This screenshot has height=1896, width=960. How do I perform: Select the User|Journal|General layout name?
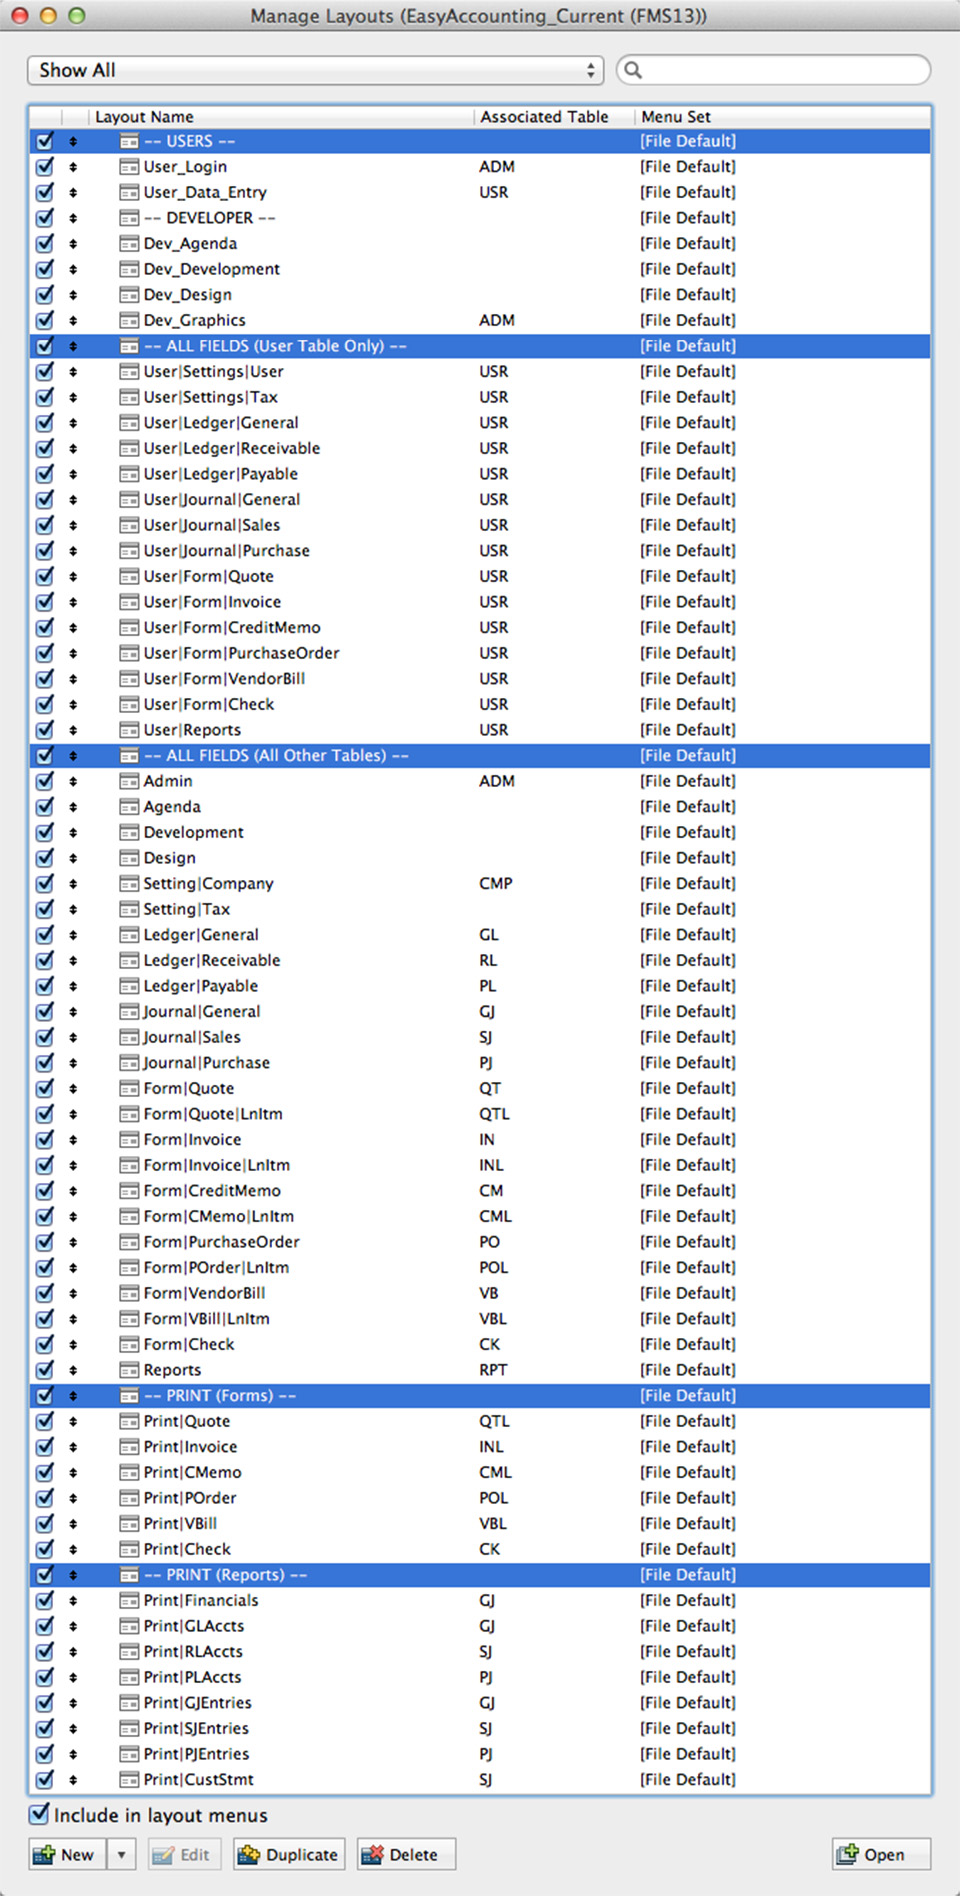pyautogui.click(x=222, y=500)
